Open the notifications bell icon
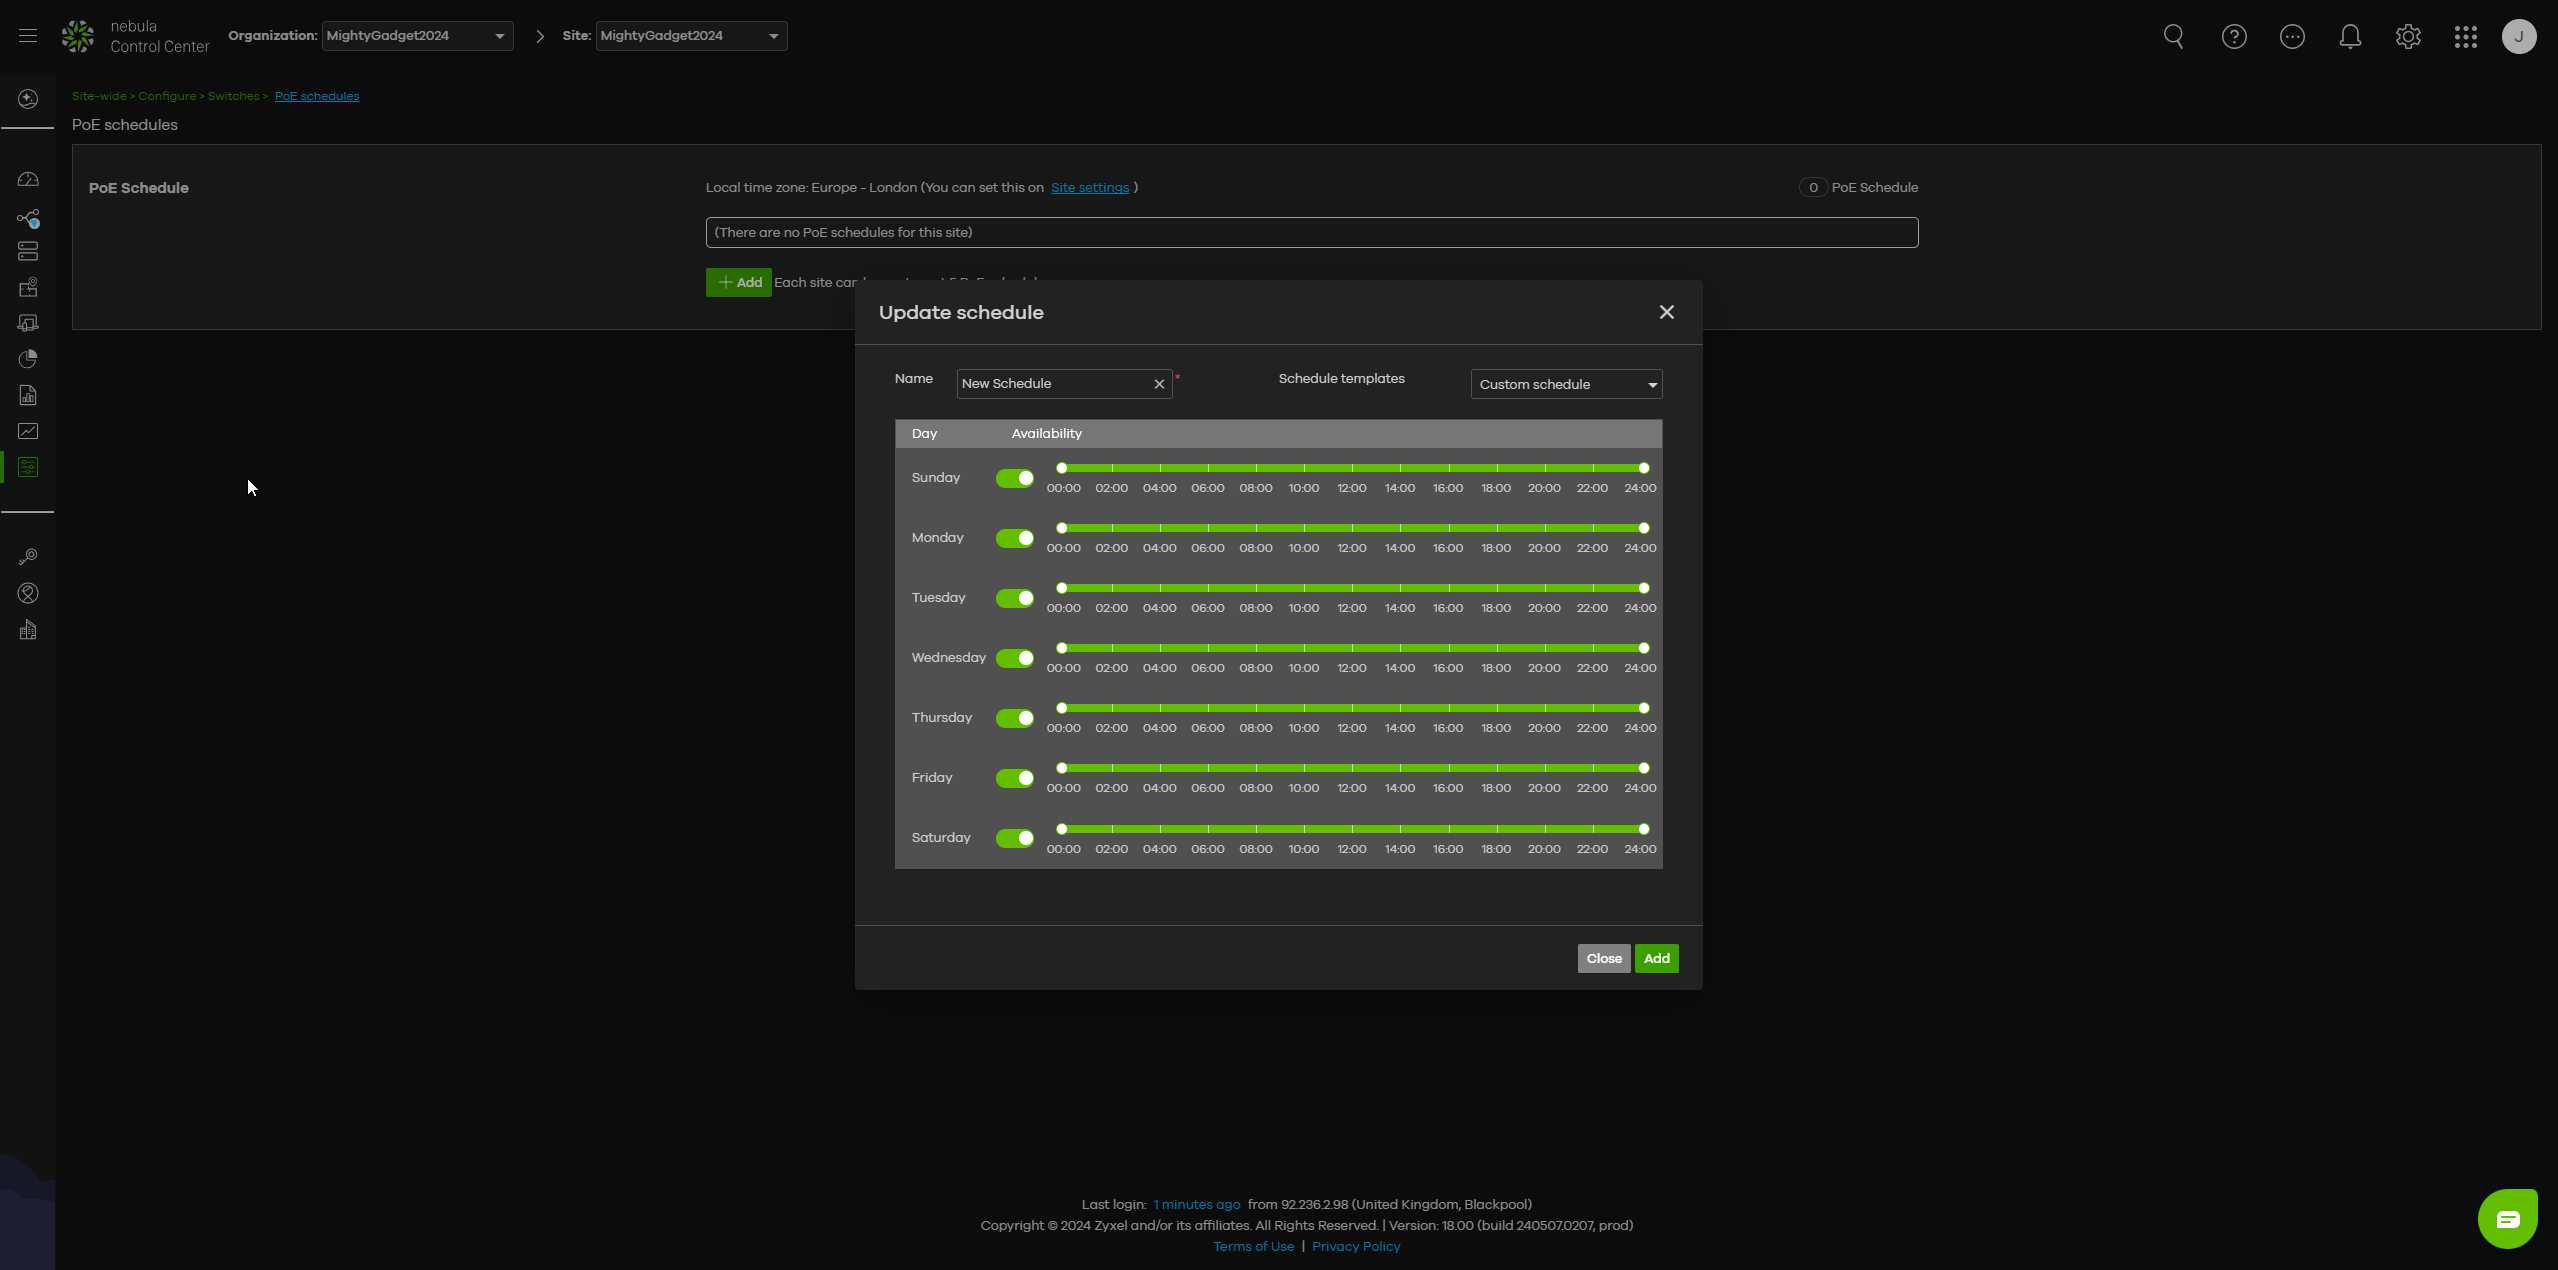This screenshot has width=2558, height=1270. [x=2350, y=37]
